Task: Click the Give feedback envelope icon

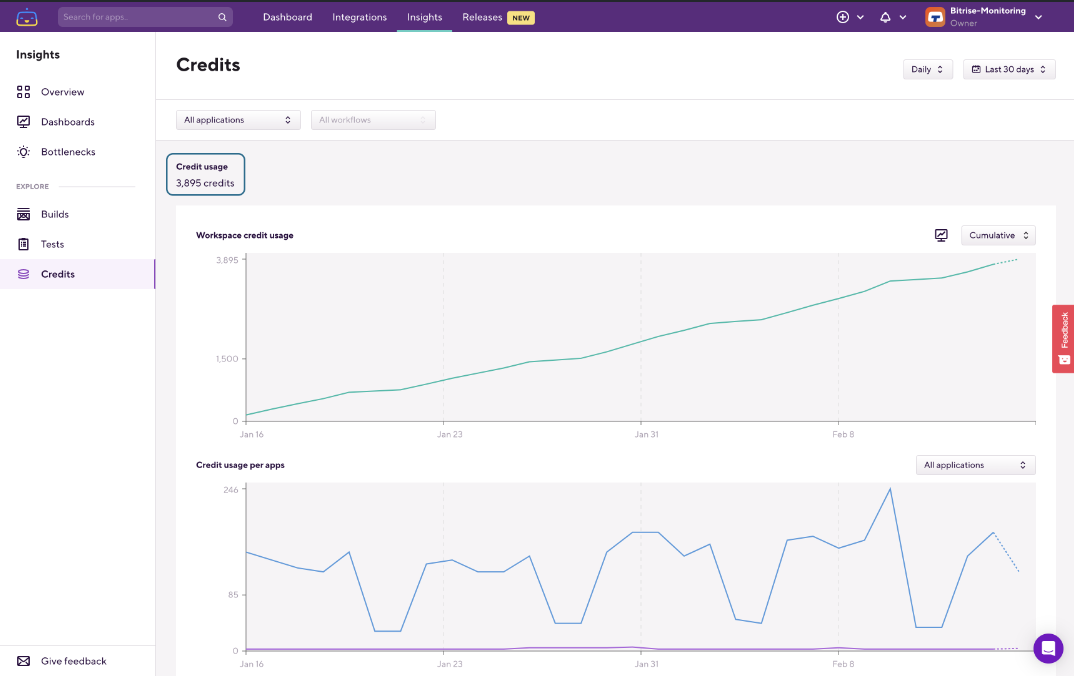Action: (x=24, y=661)
